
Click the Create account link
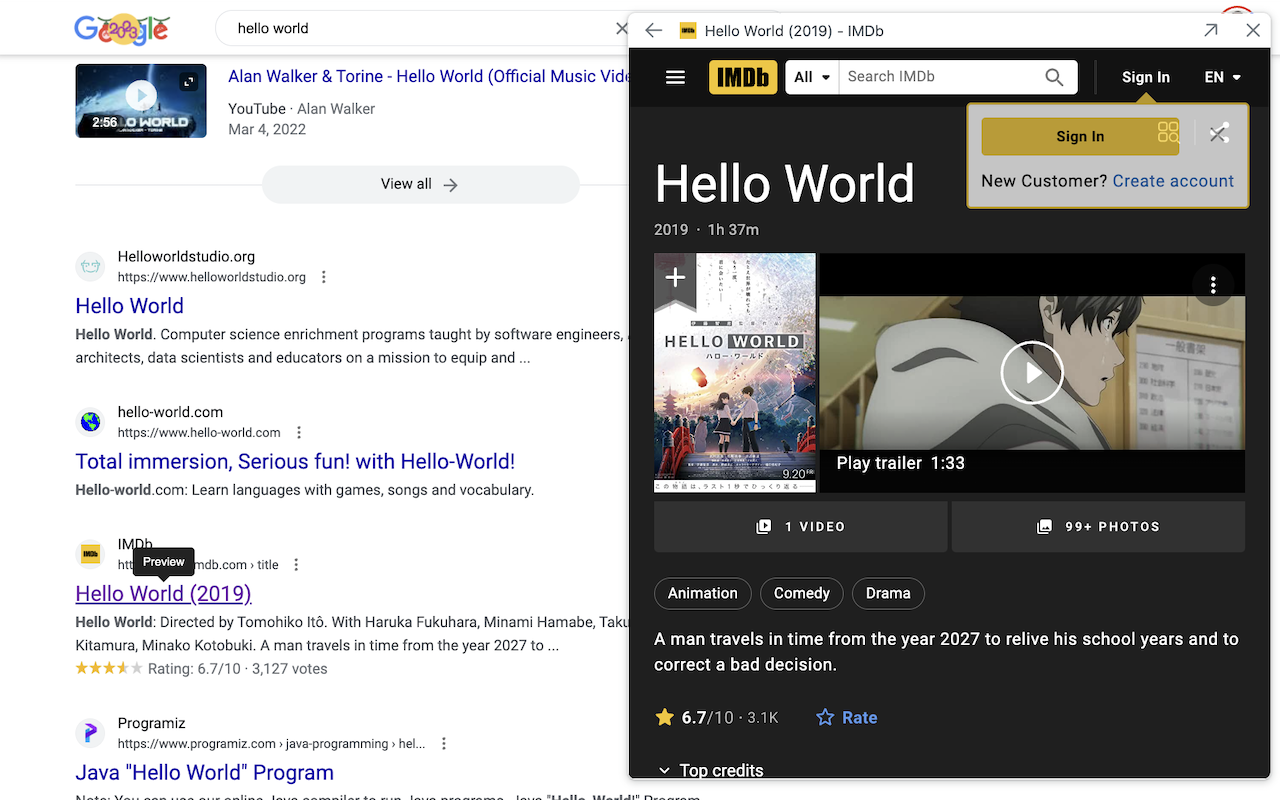point(1173,181)
